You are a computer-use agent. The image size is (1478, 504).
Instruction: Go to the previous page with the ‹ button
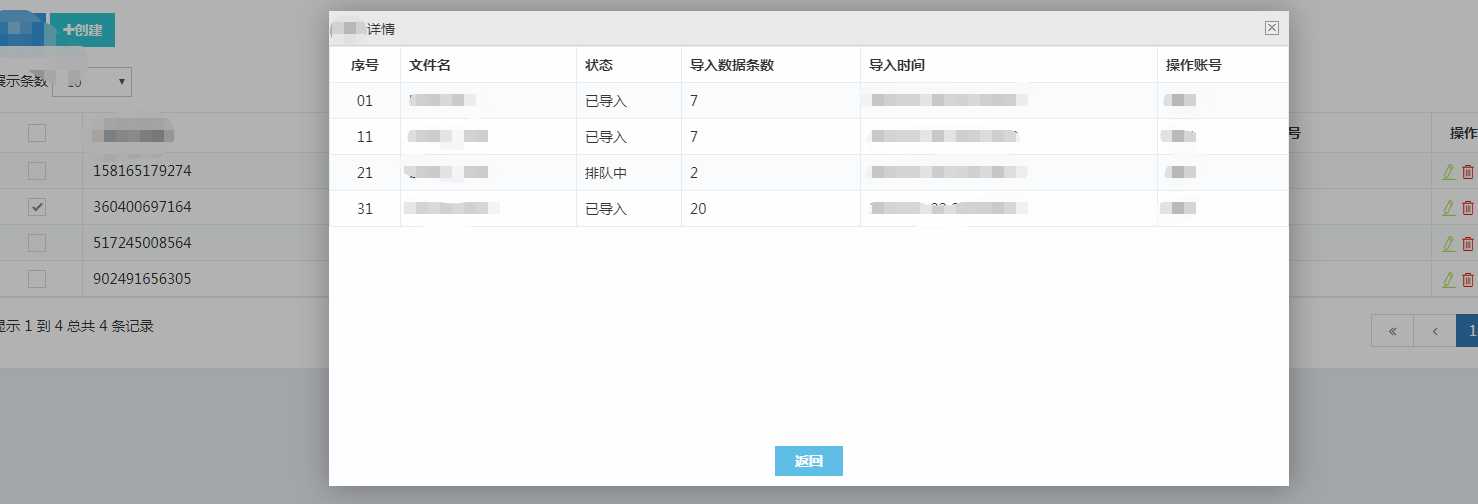point(1435,331)
